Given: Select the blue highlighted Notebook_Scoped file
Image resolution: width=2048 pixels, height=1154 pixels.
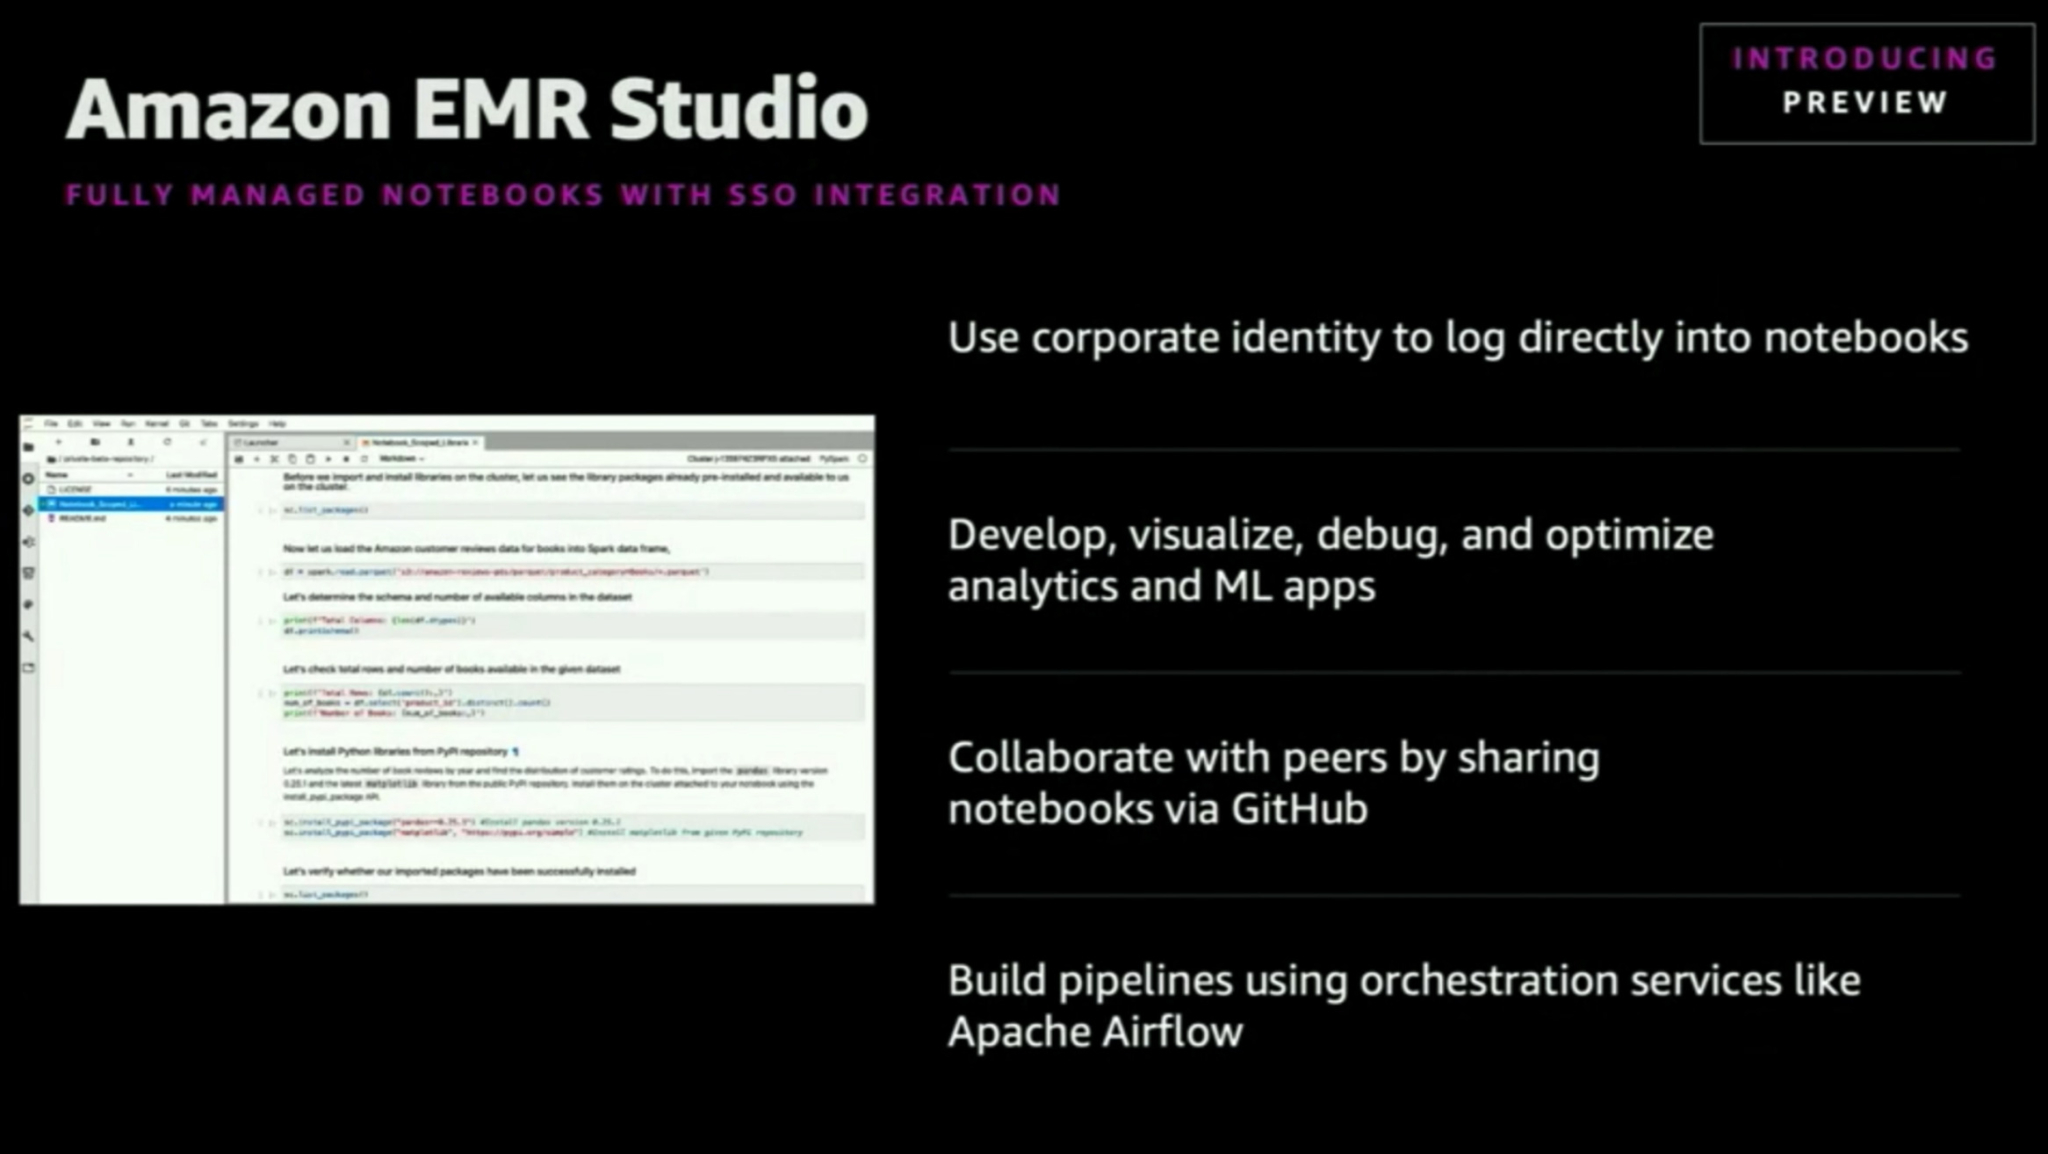Looking at the screenshot, I should pyautogui.click(x=110, y=505).
